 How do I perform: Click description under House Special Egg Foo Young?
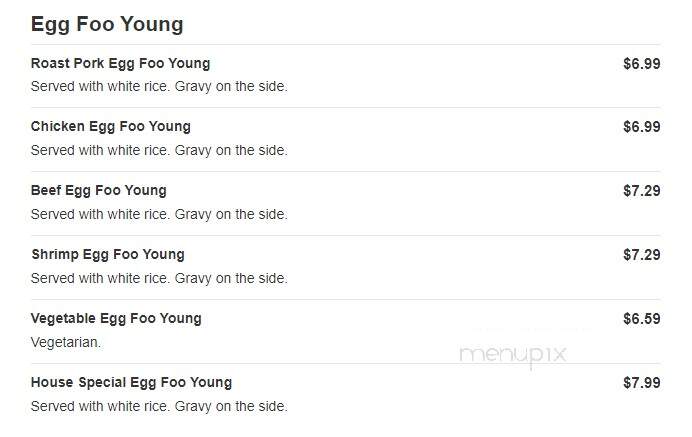(x=159, y=407)
